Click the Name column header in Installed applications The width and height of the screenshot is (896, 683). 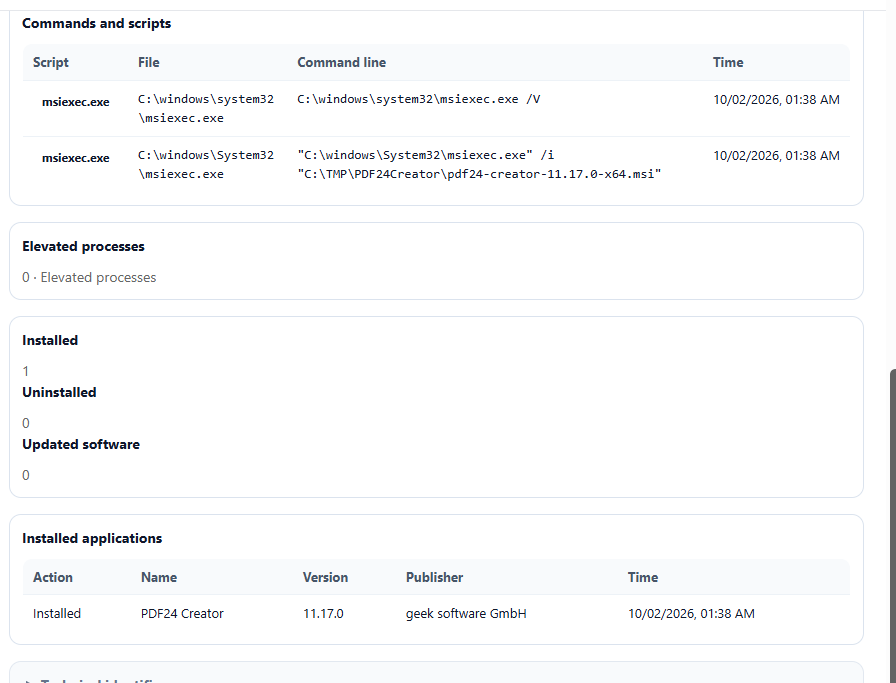[159, 577]
